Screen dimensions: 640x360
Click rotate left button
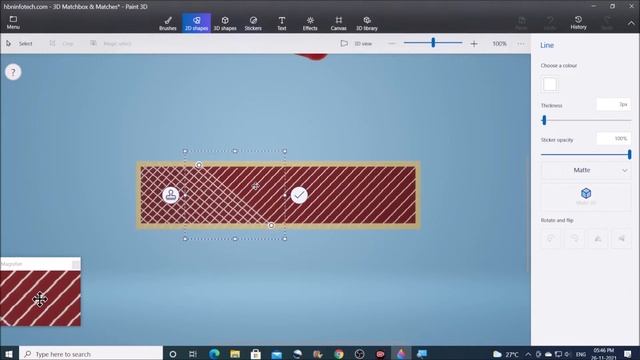pyautogui.click(x=551, y=238)
